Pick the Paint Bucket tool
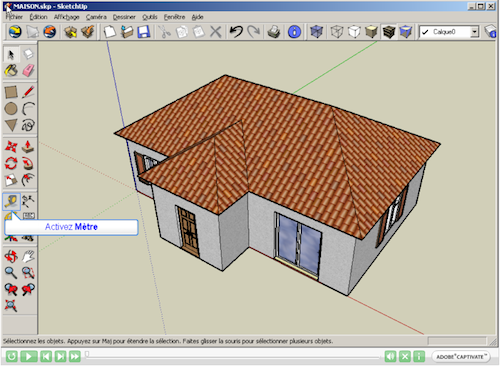 [11, 70]
